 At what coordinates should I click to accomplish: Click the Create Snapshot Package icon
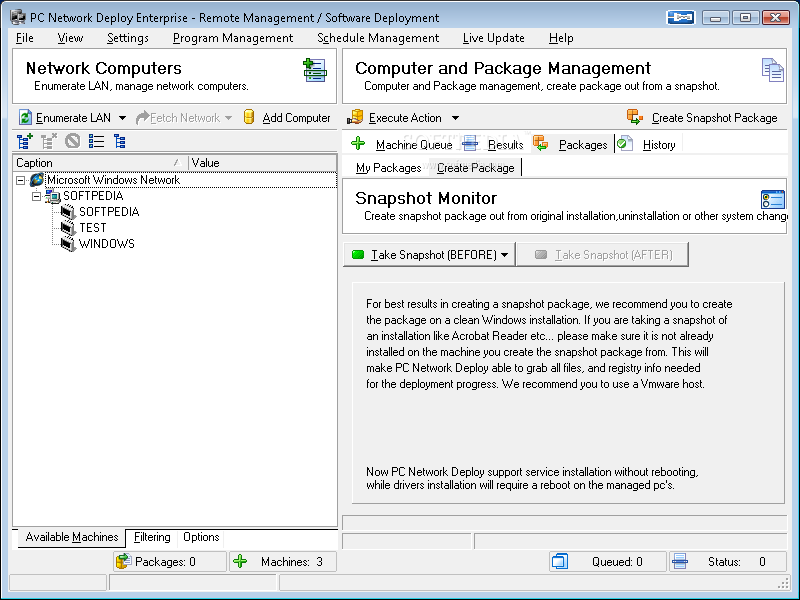[x=635, y=117]
